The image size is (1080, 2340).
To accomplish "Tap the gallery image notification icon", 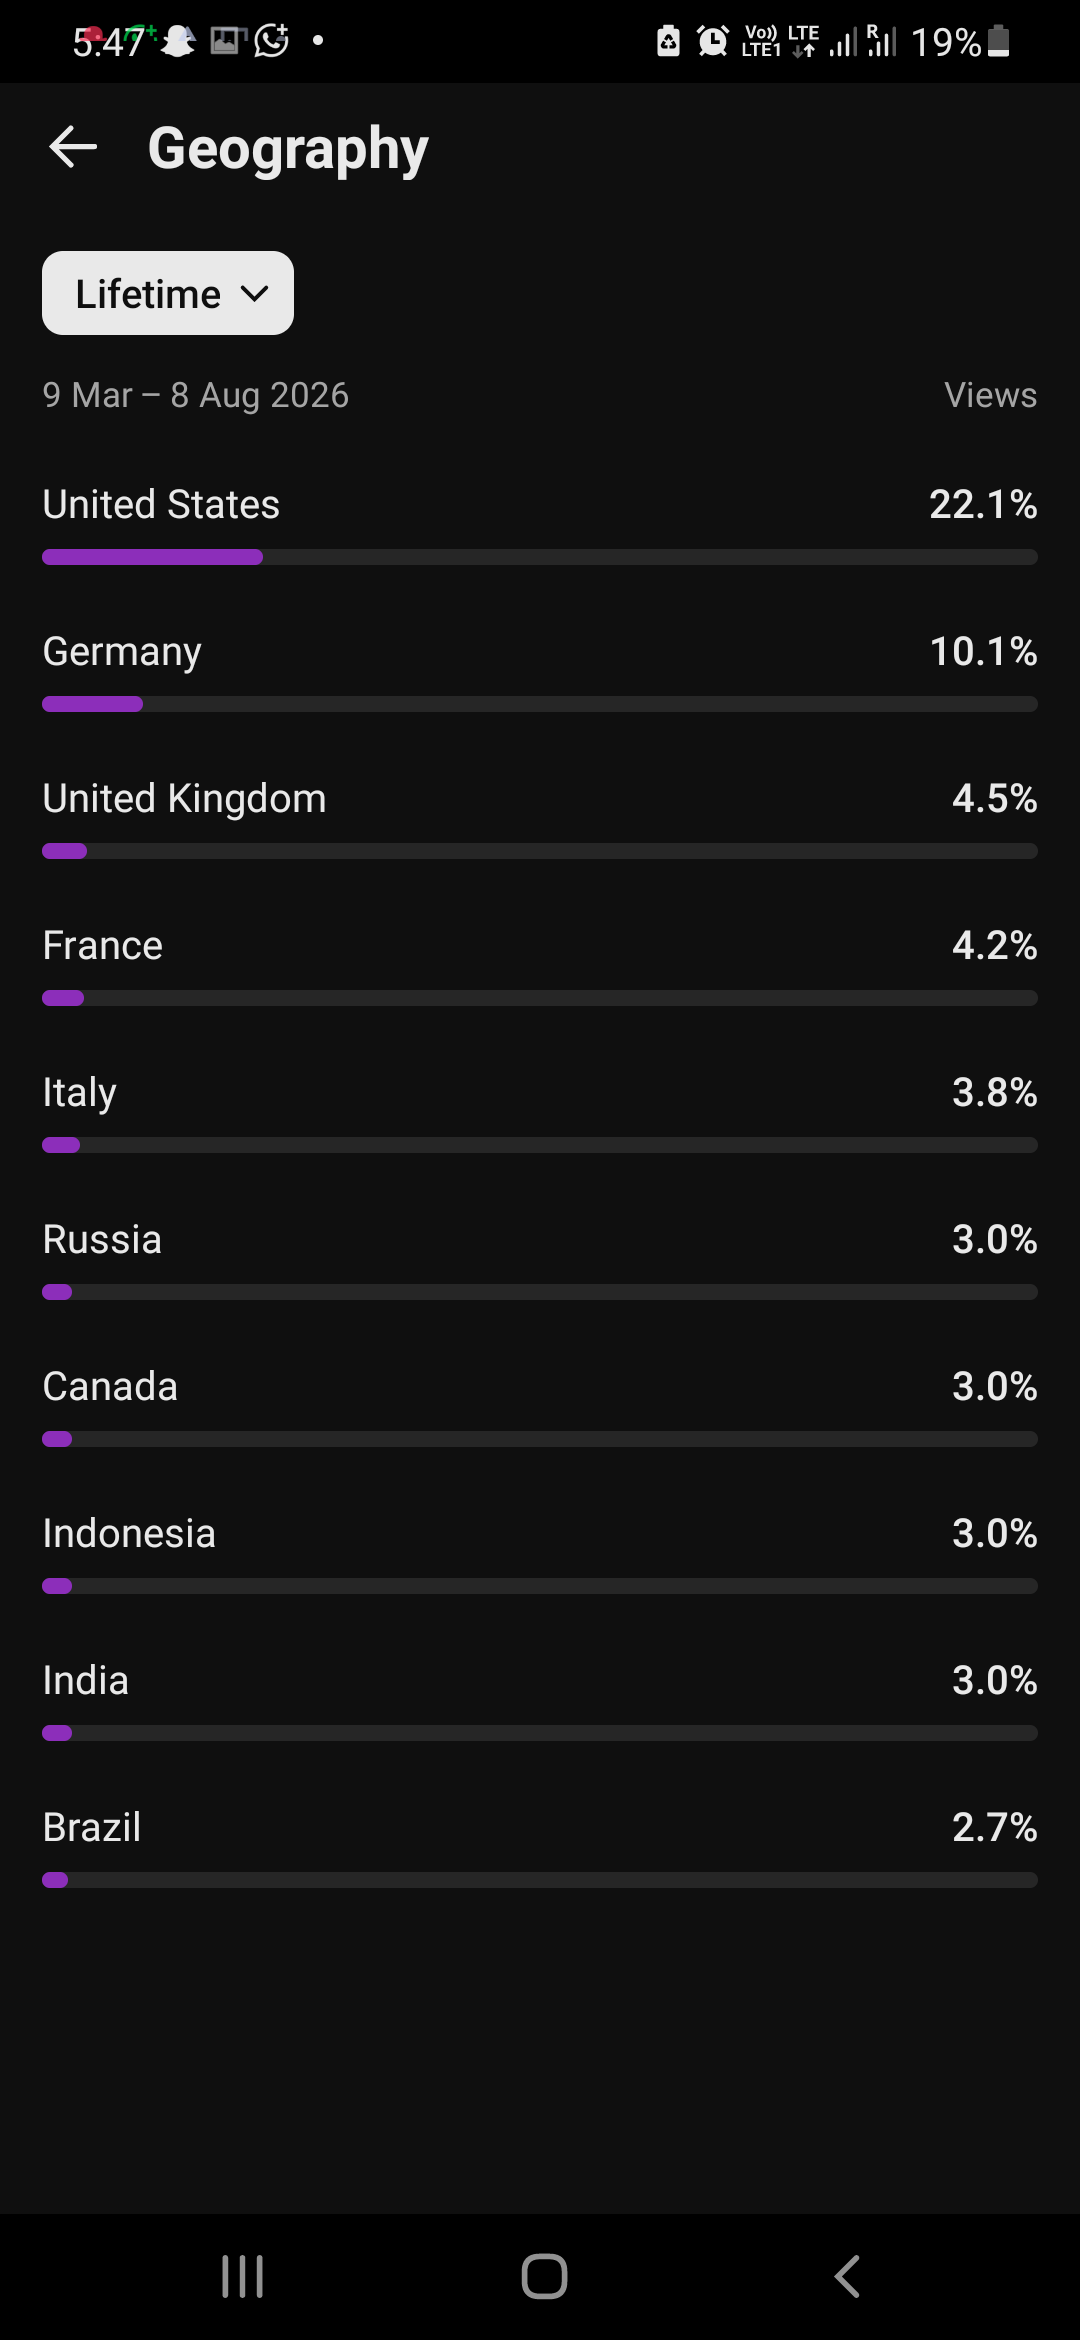I will (227, 41).
